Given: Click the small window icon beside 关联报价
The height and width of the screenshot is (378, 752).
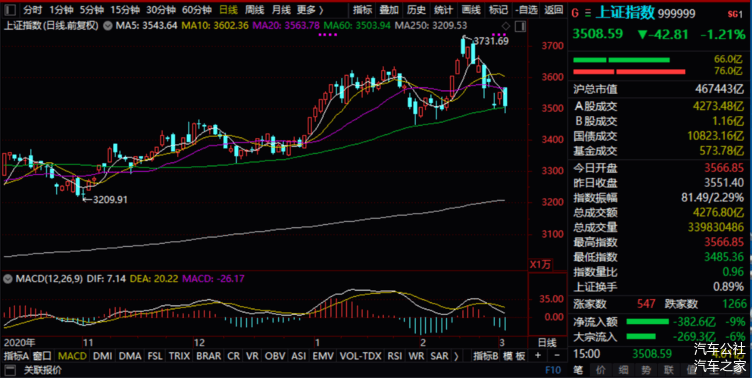Looking at the screenshot, I should pos(10,370).
